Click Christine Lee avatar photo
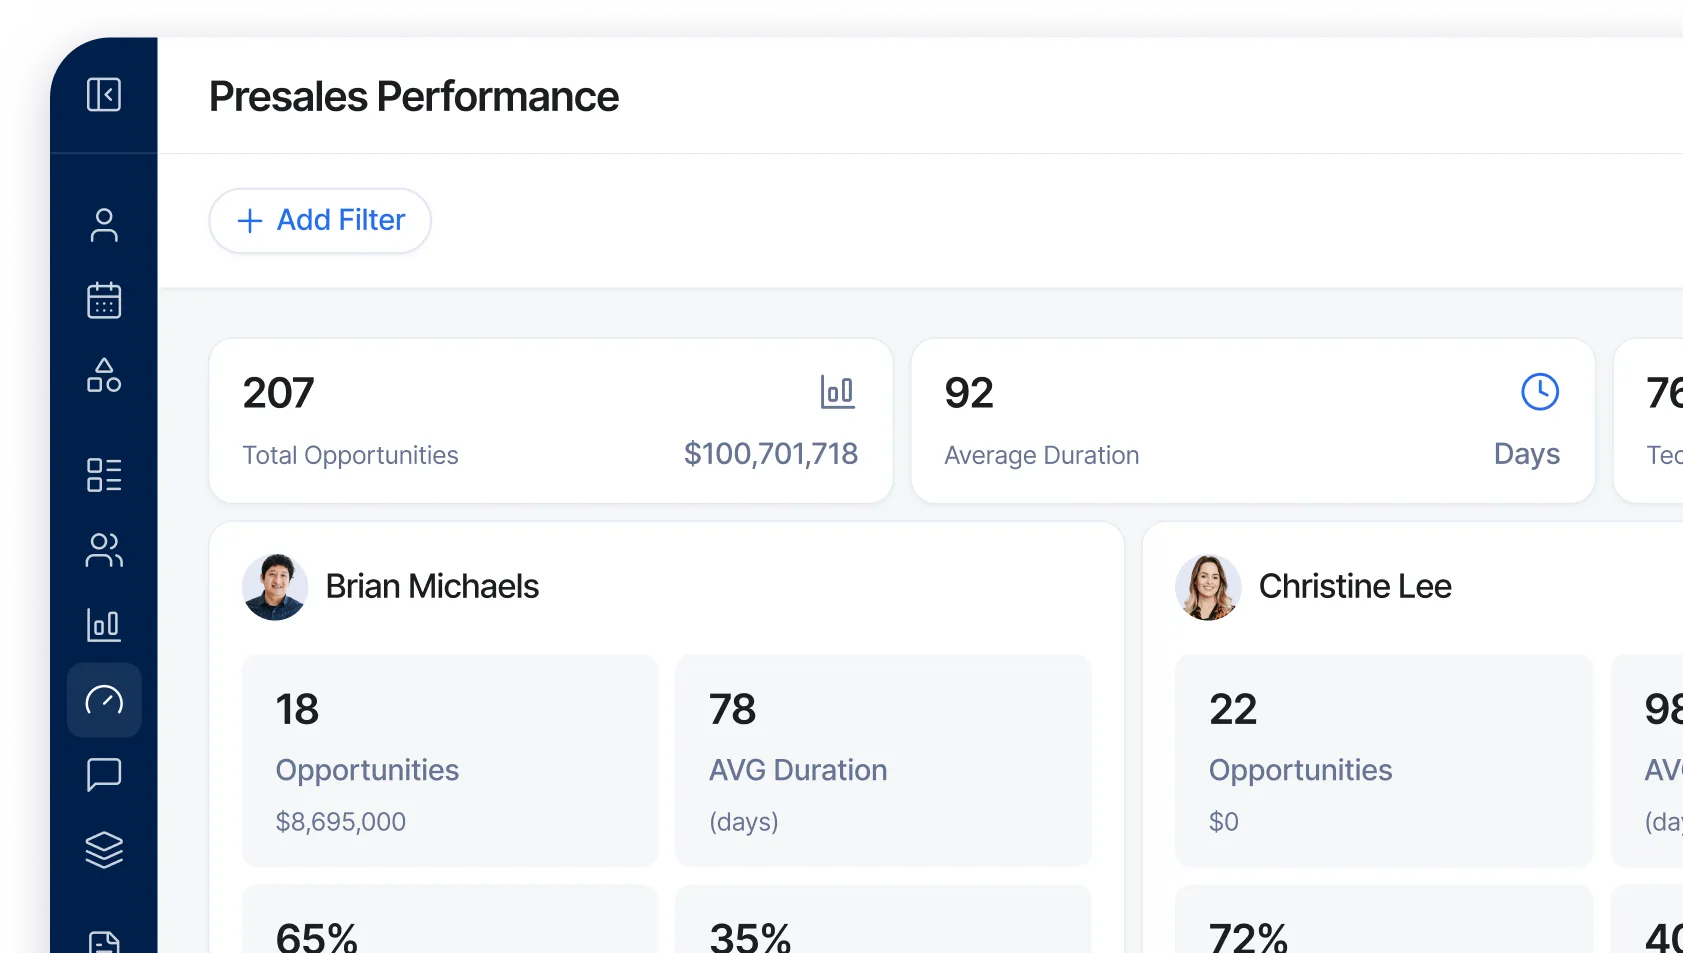The image size is (1683, 953). pyautogui.click(x=1207, y=586)
